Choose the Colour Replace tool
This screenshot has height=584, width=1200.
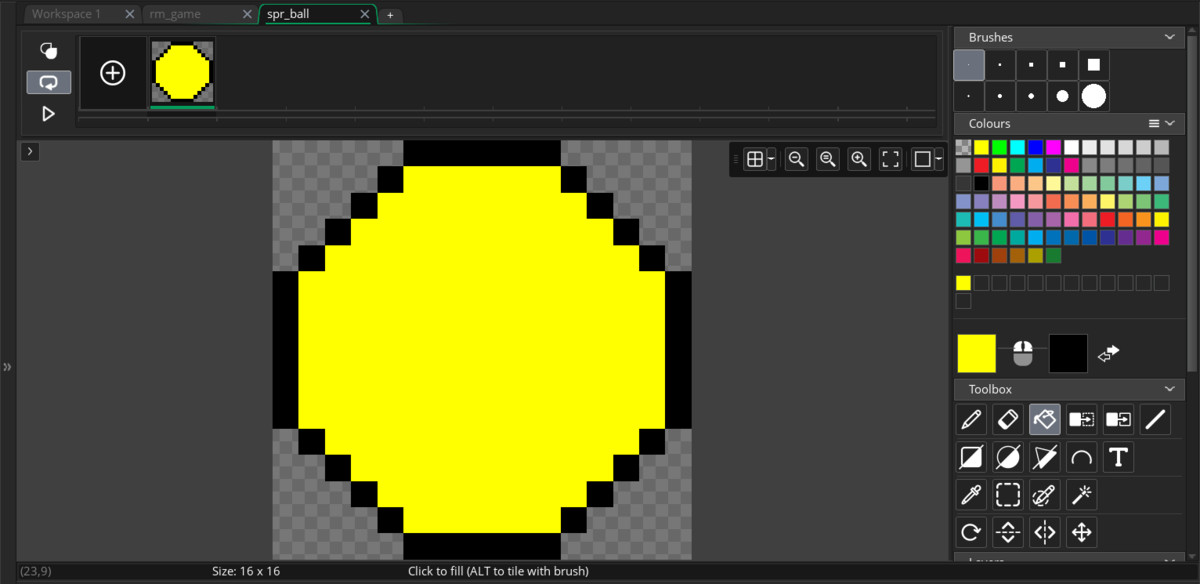(x=1081, y=419)
